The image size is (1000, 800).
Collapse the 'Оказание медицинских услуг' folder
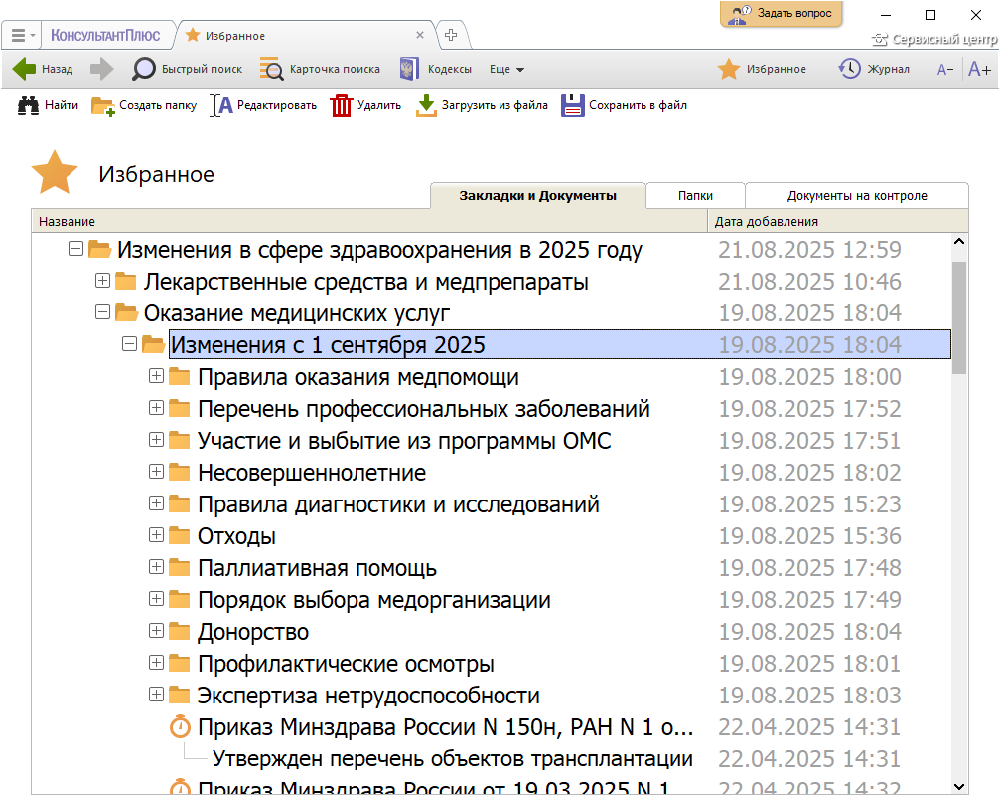point(102,313)
